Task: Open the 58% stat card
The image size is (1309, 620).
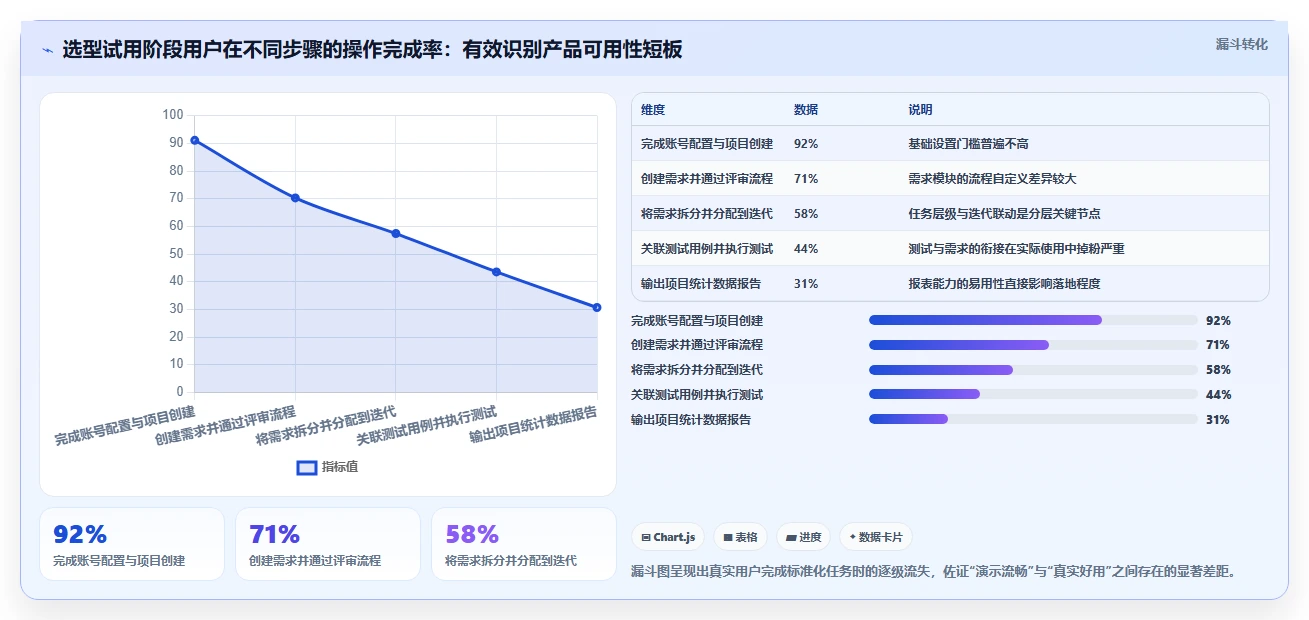Action: point(524,544)
